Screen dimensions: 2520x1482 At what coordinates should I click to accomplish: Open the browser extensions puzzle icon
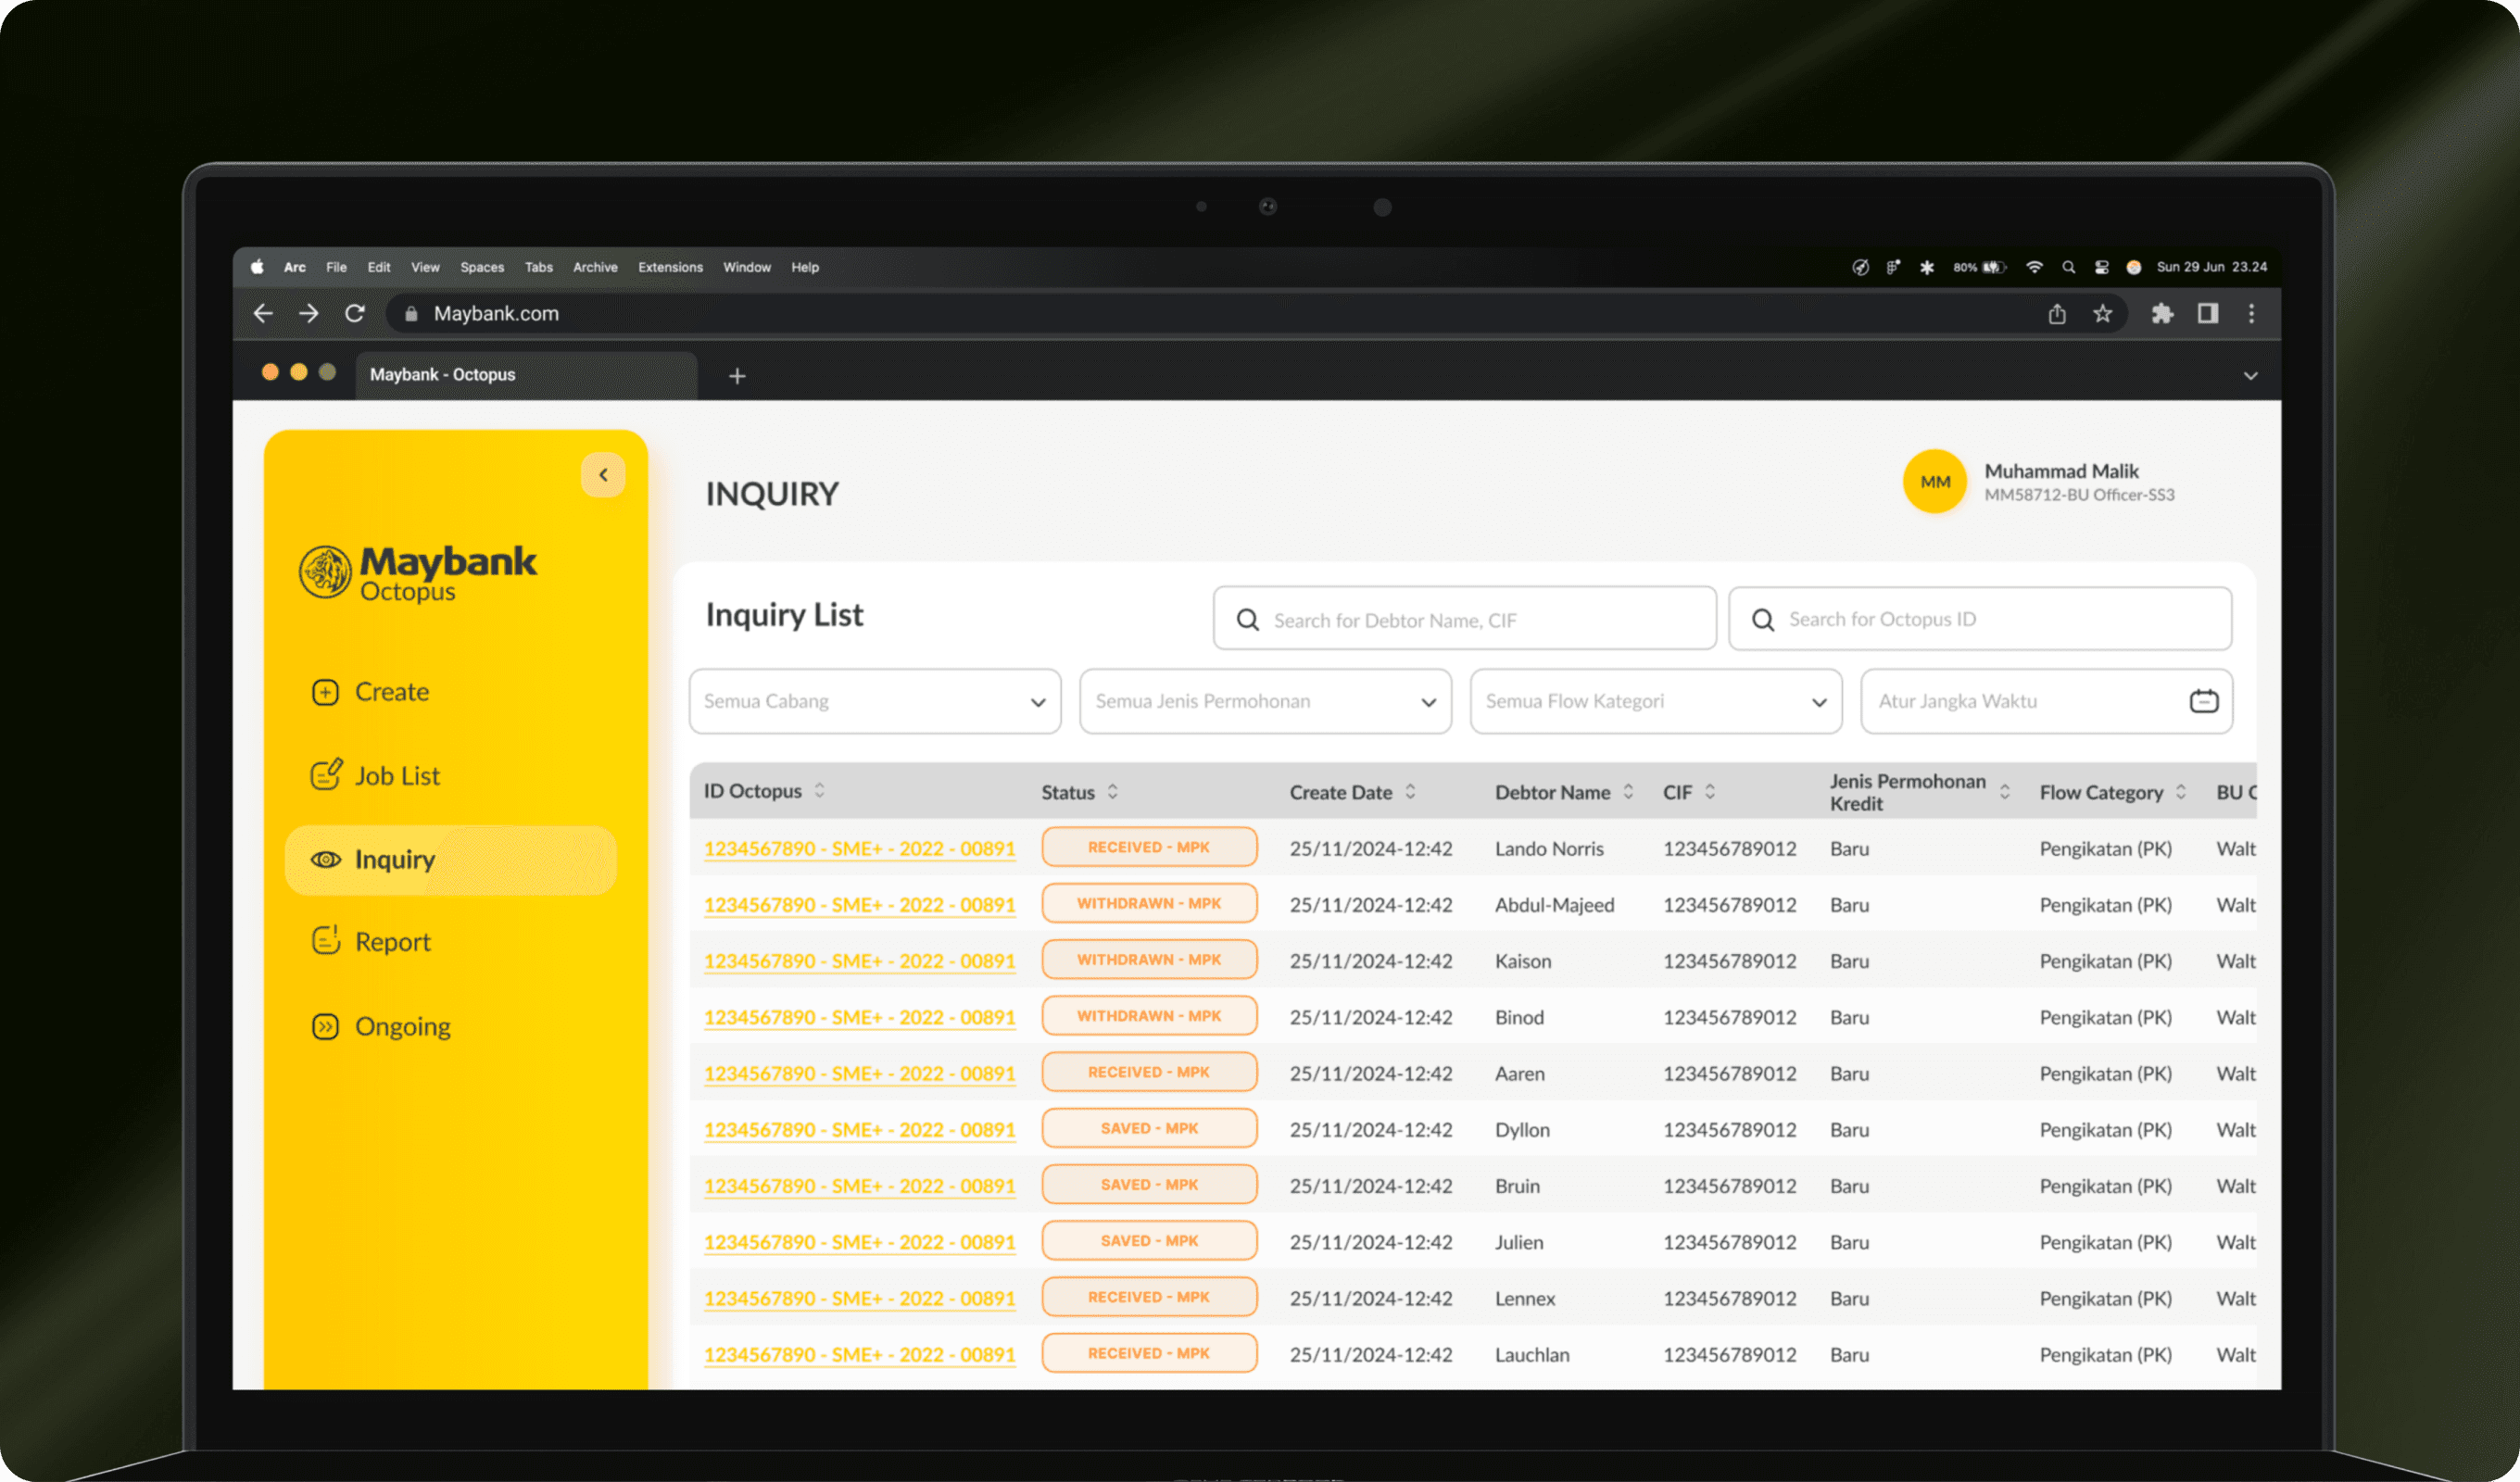(2161, 314)
